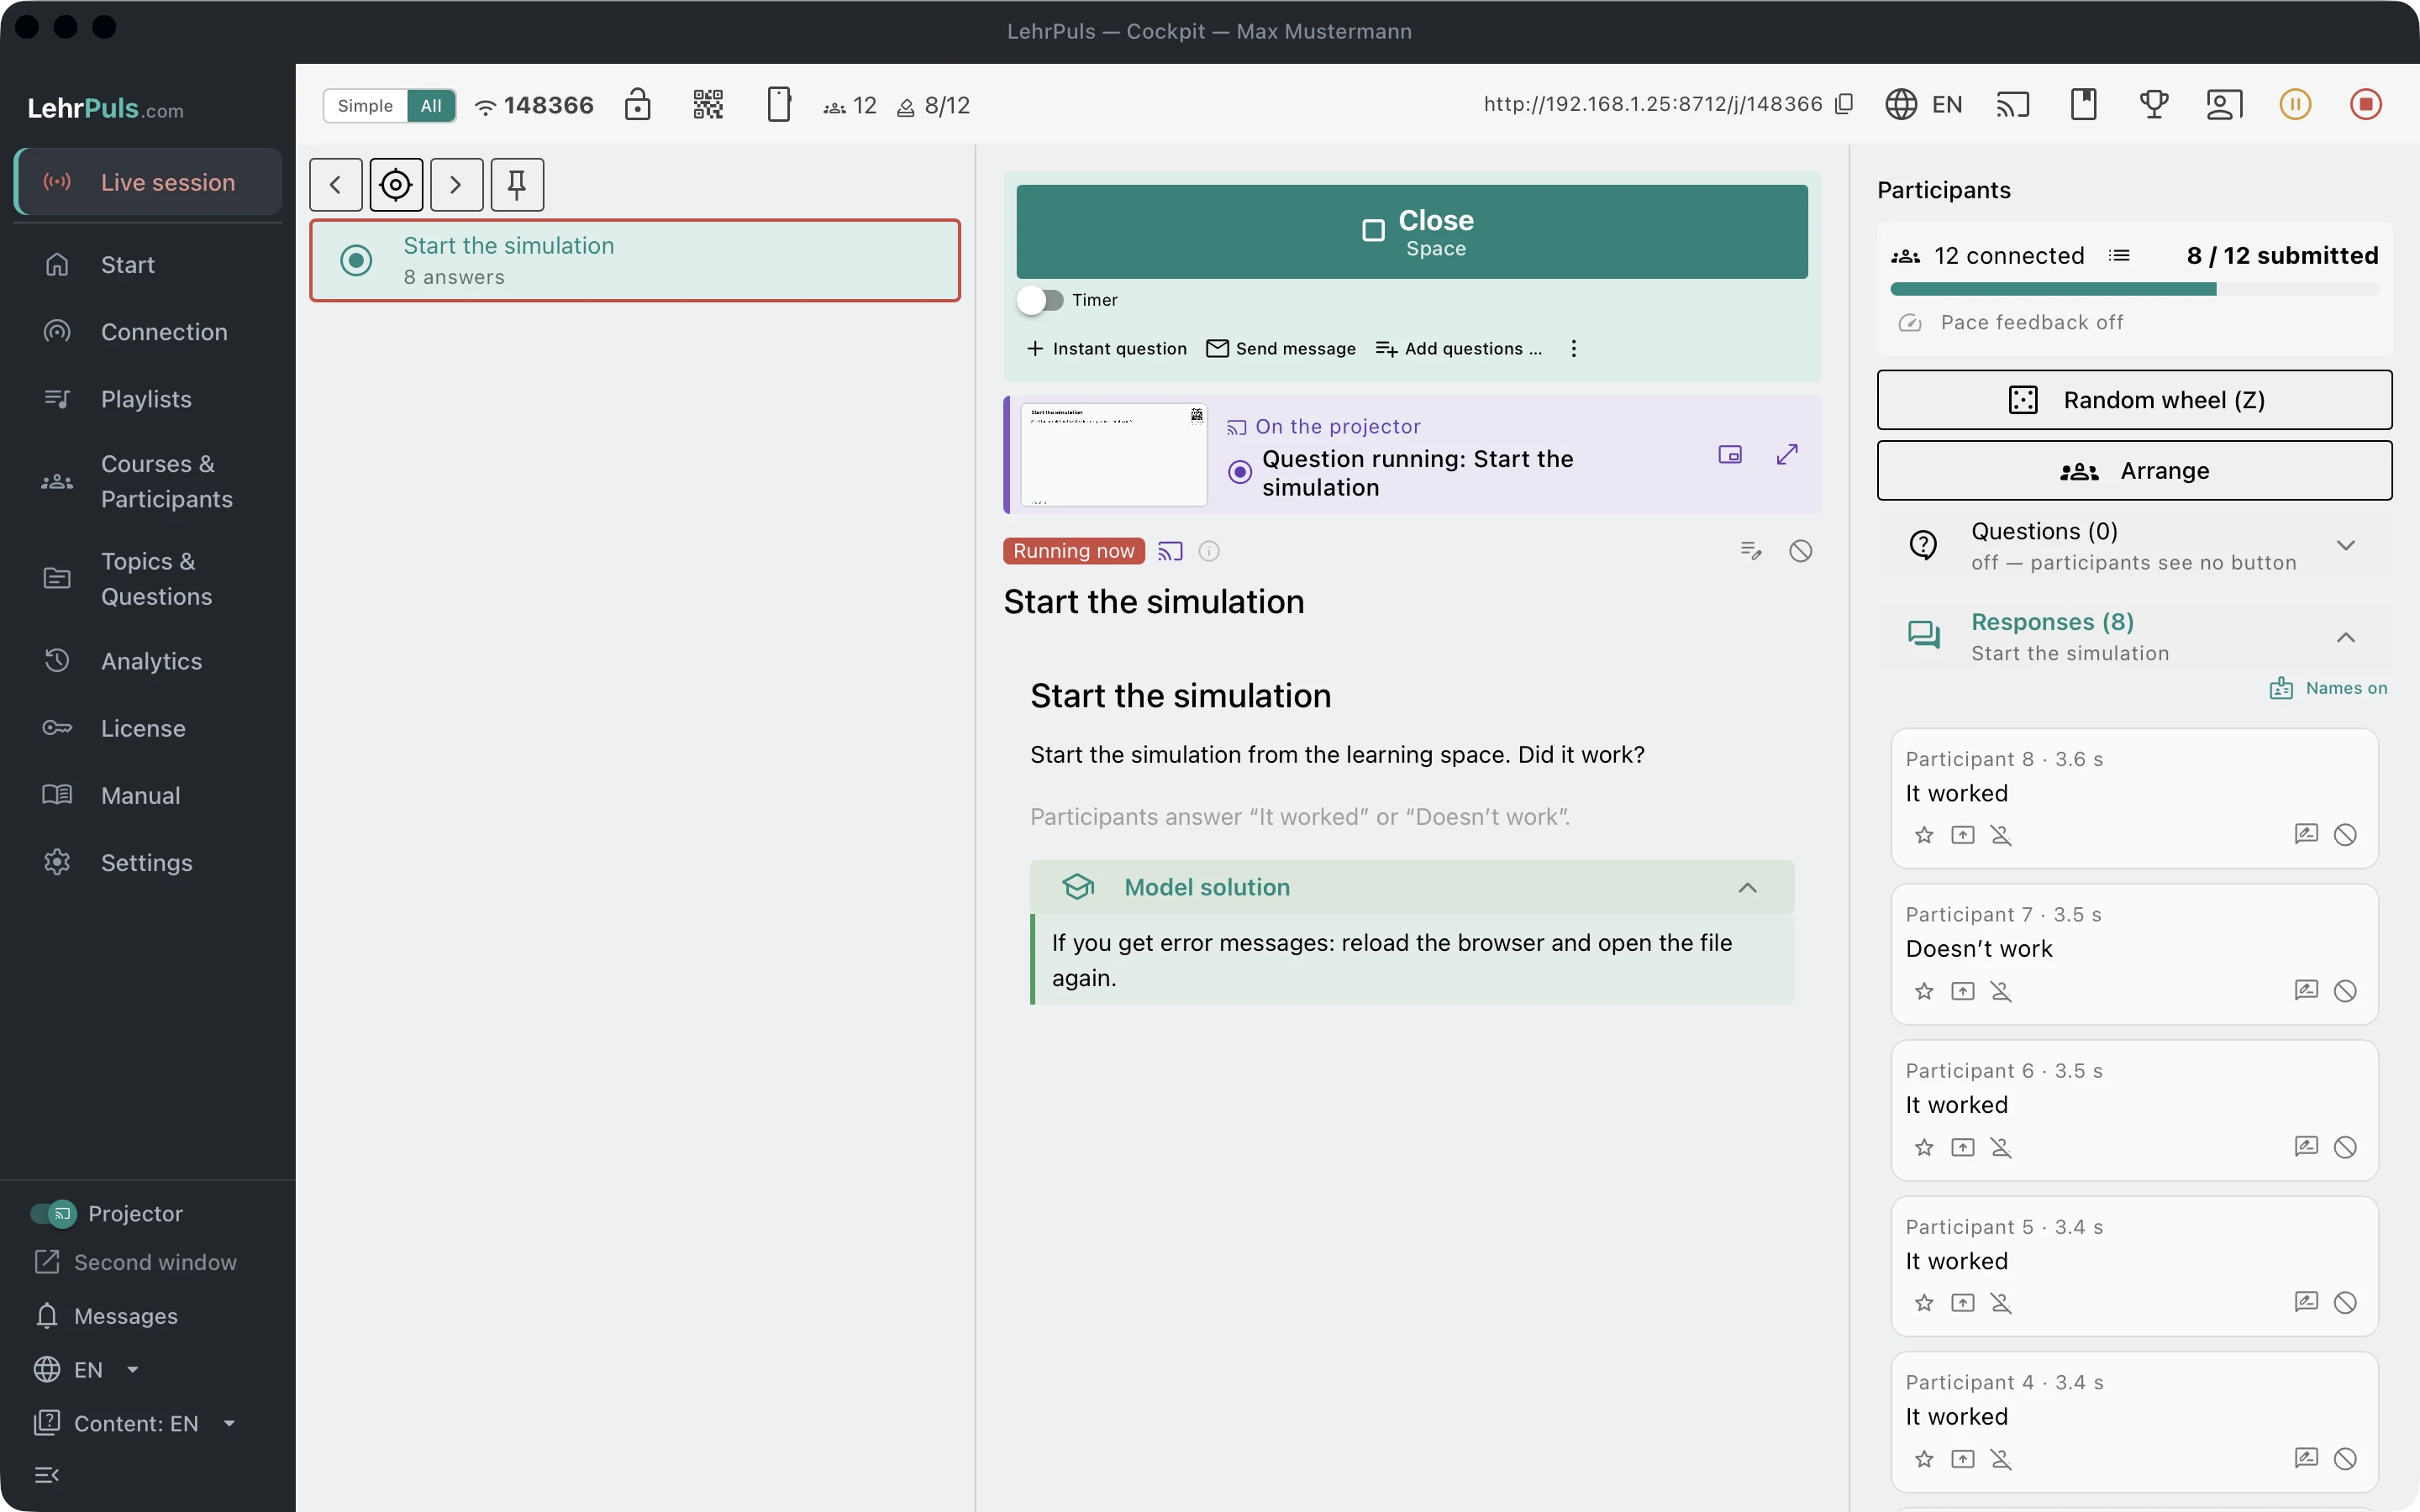Collapse the sidebar with bottom-left icon
This screenshot has height=1512, width=2420.
click(47, 1474)
